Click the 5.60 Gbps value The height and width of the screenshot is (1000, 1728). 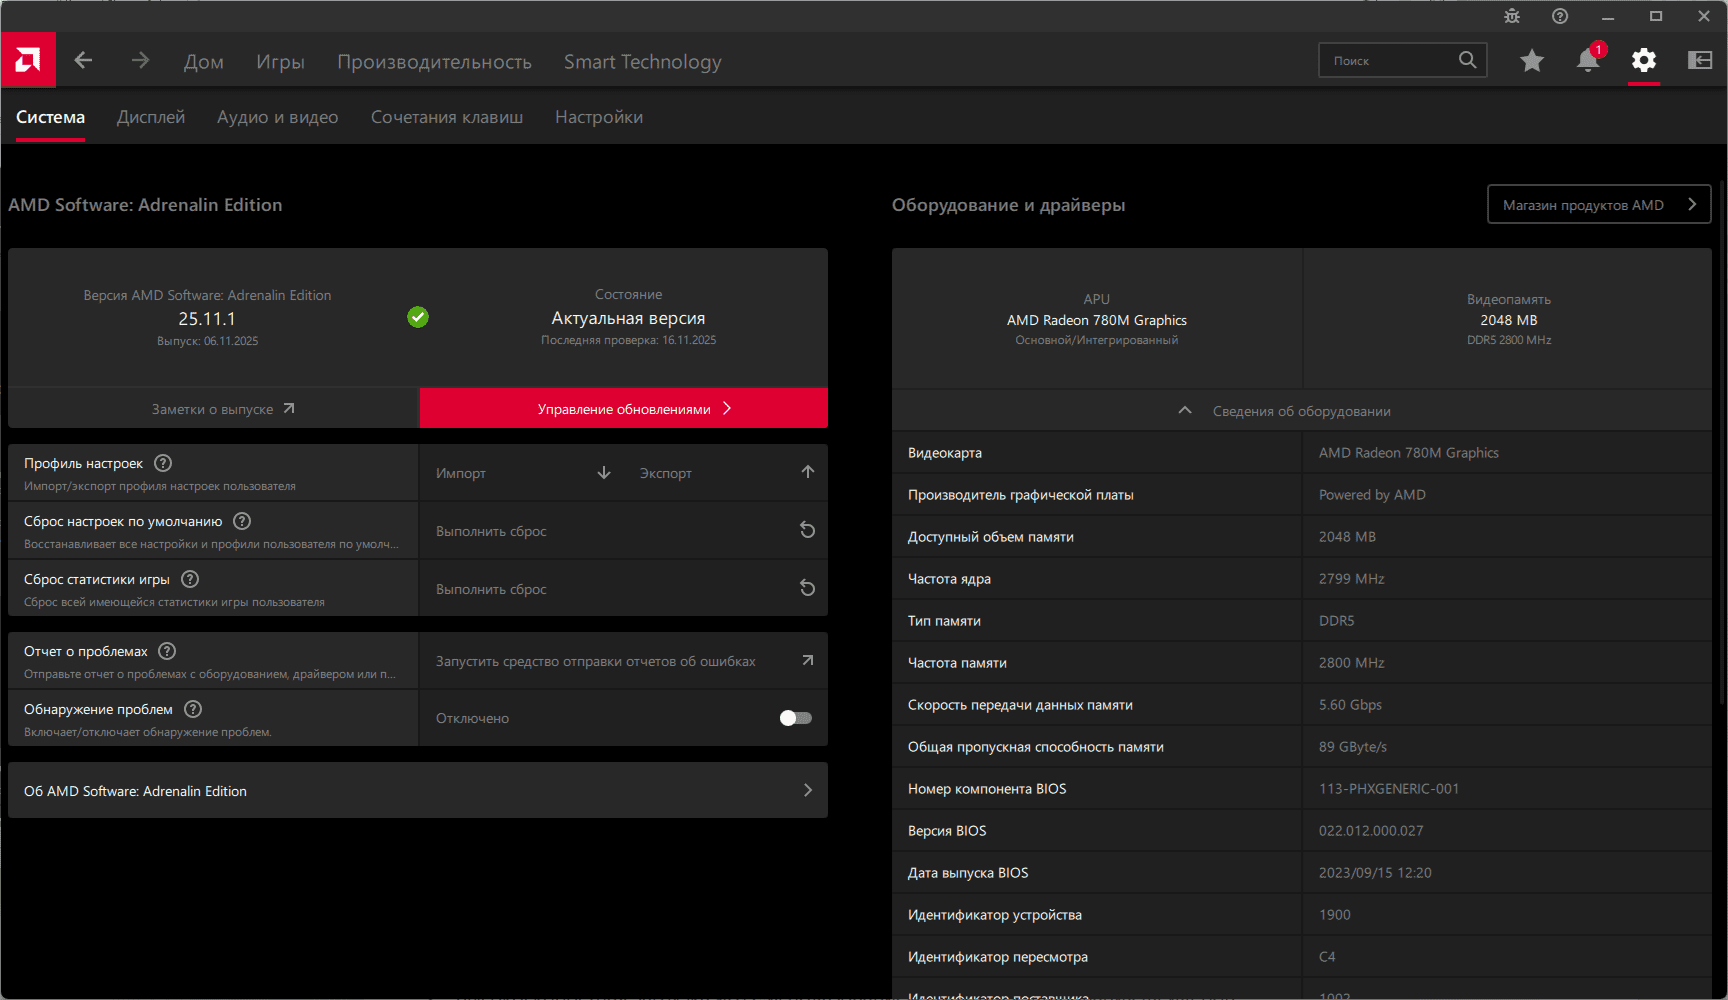tap(1350, 705)
